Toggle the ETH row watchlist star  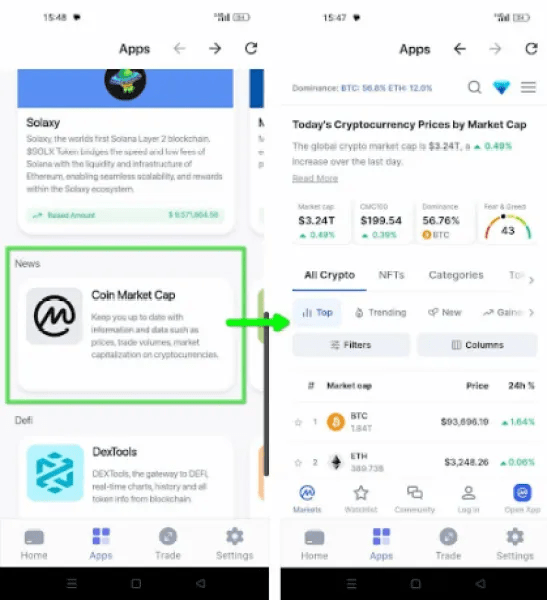tap(298, 463)
